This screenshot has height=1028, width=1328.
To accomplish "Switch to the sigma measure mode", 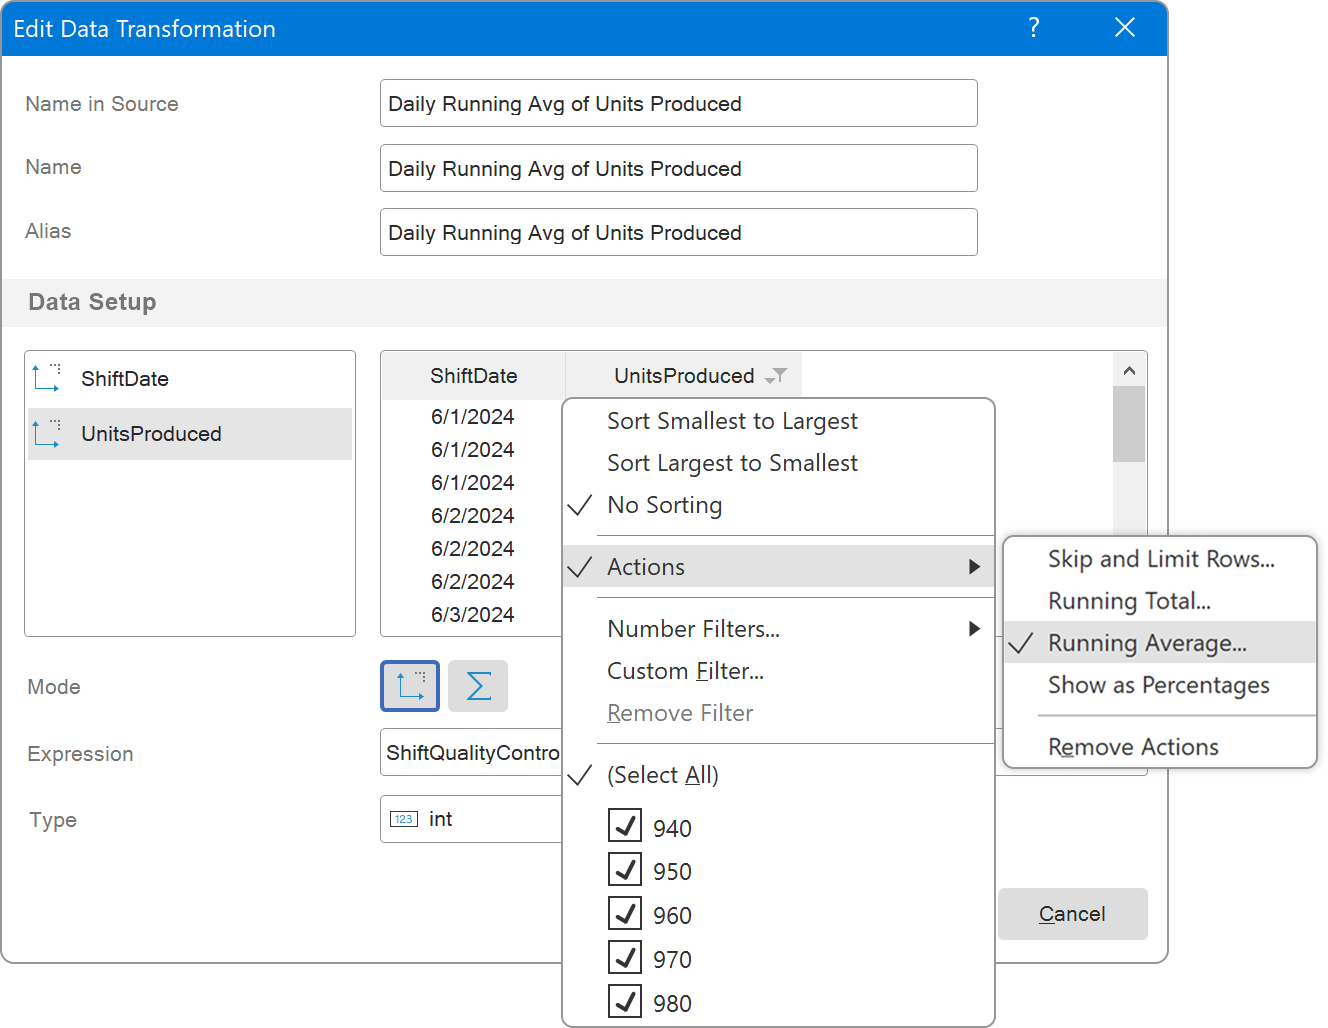I will point(478,686).
